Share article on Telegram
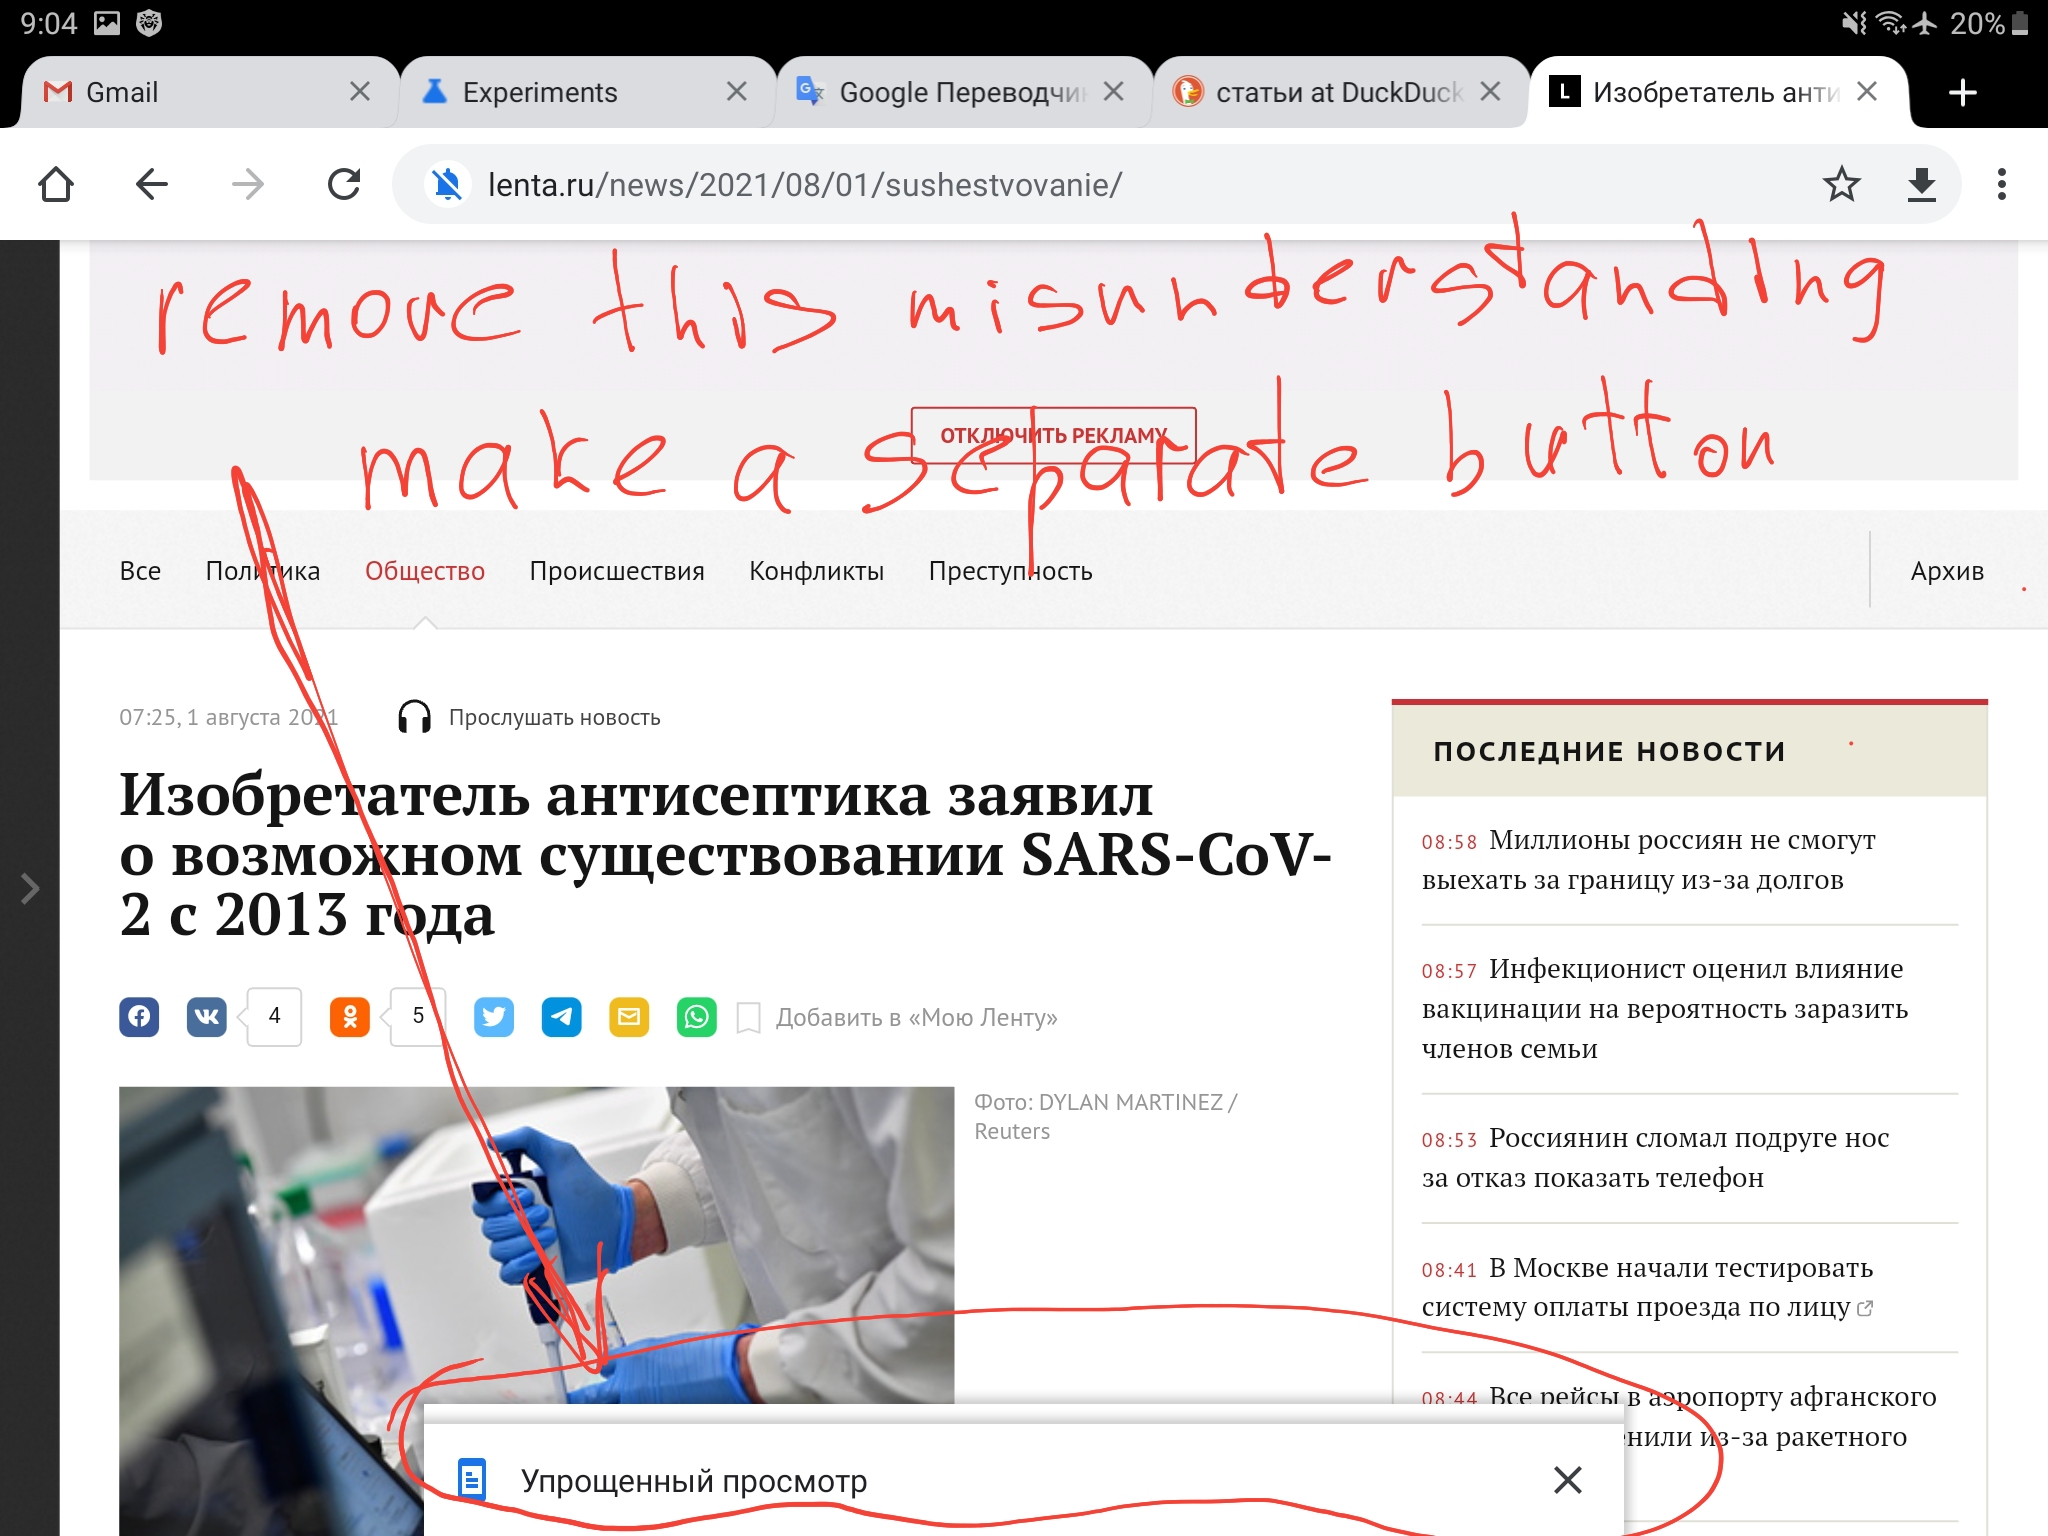This screenshot has width=2048, height=1536. [x=562, y=1017]
